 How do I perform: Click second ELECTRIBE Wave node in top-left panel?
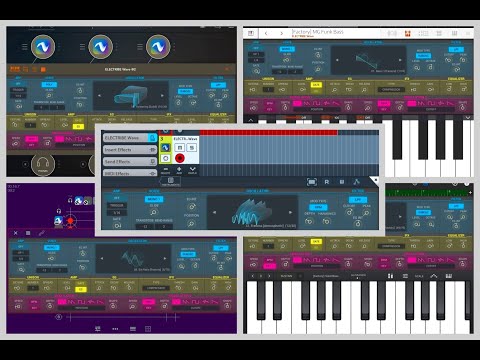click(100, 47)
